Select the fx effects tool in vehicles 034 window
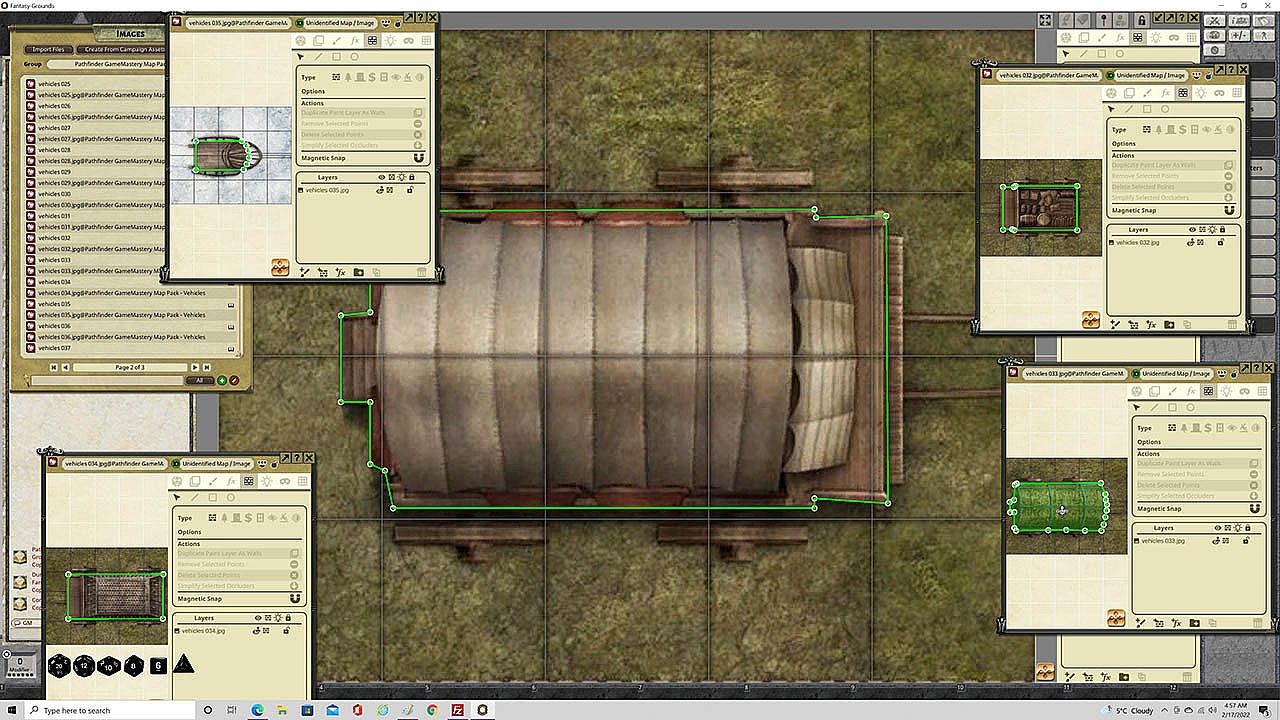Screen dimensions: 1280x720 click(x=229, y=481)
